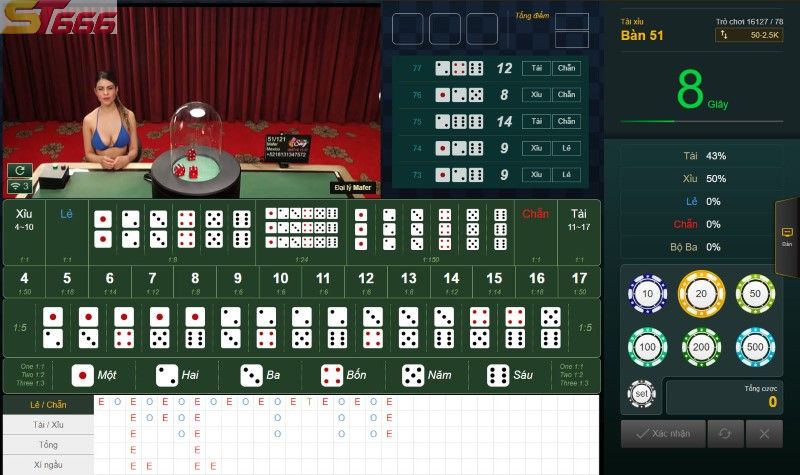Image resolution: width=800 pixels, height=475 pixels.
Task: Open the Wi-Fi signal quality selector
Action: click(20, 186)
